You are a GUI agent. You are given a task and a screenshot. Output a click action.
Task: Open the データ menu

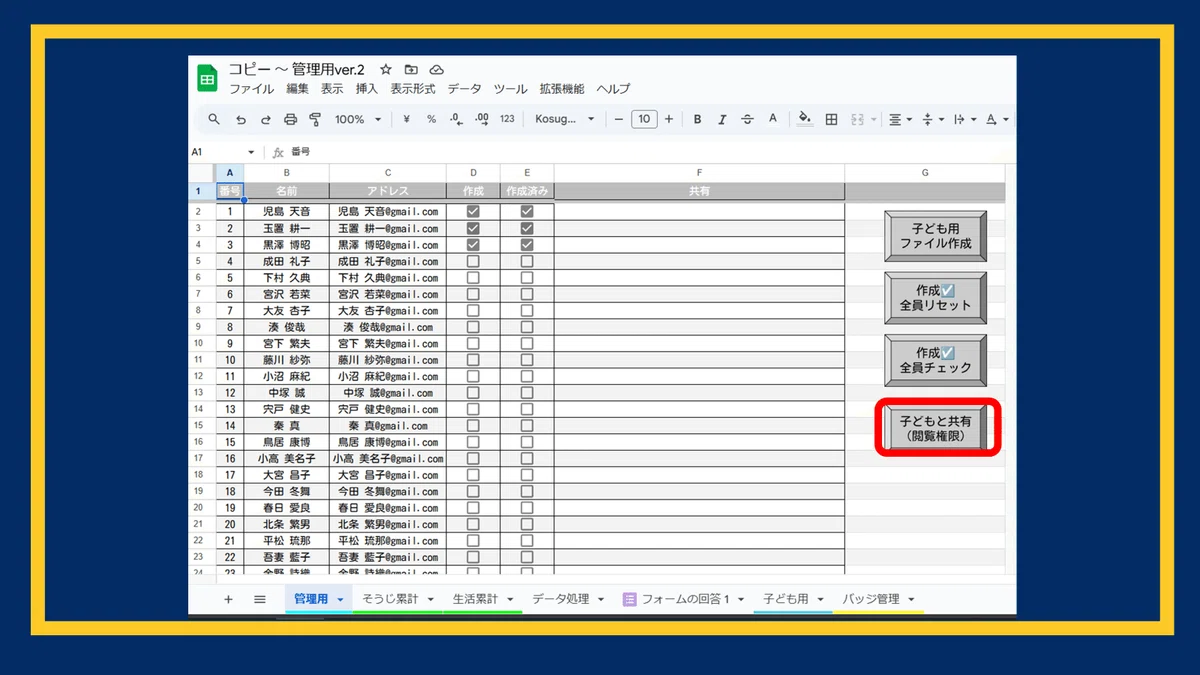click(464, 89)
